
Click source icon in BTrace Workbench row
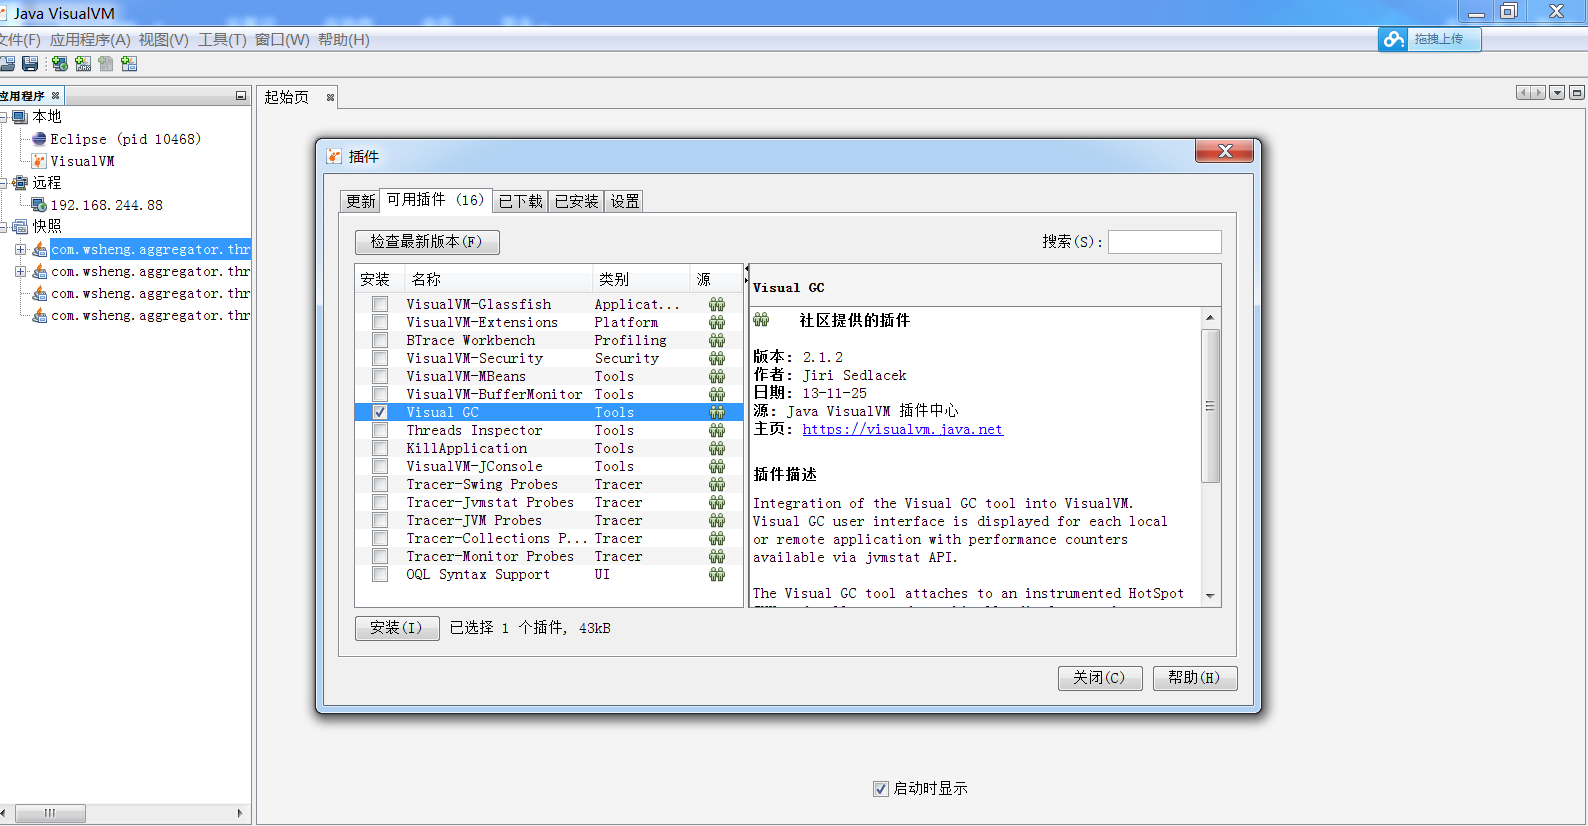(x=717, y=340)
